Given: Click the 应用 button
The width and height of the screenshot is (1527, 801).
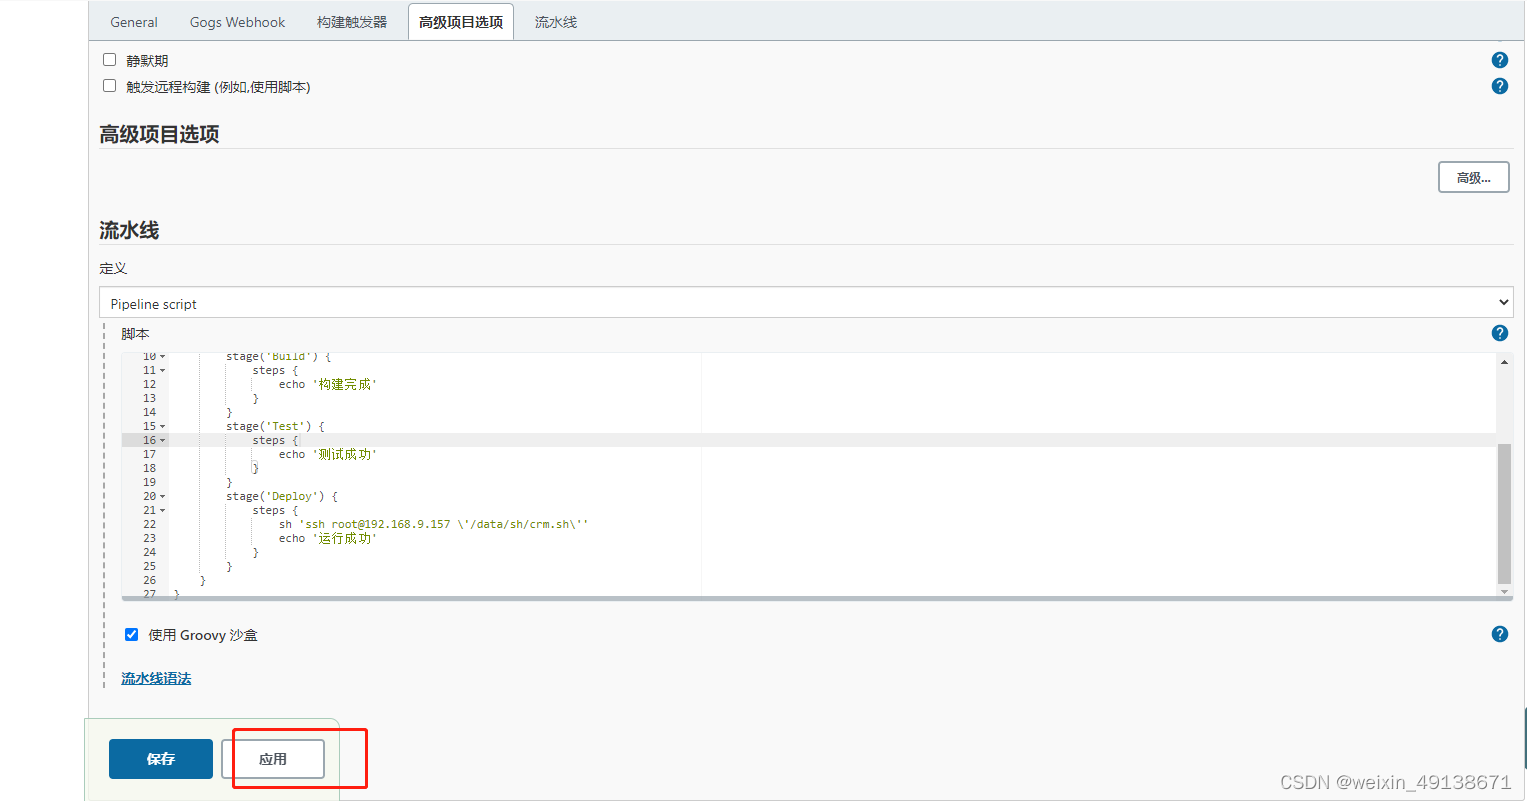Looking at the screenshot, I should pyautogui.click(x=273, y=759).
